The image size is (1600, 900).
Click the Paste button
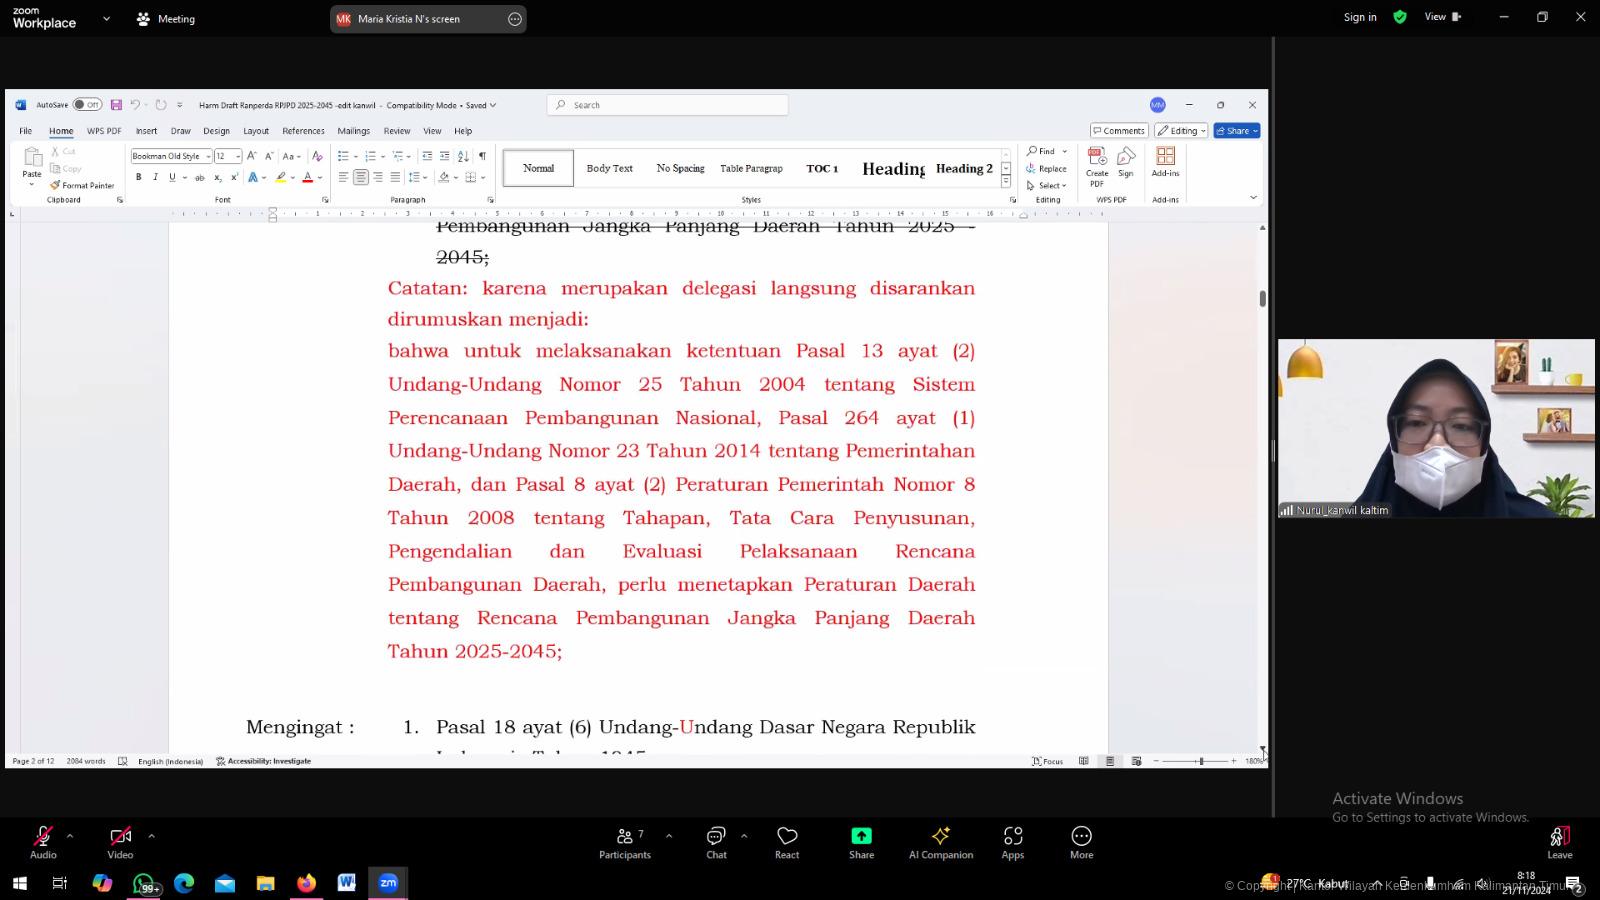(32, 164)
